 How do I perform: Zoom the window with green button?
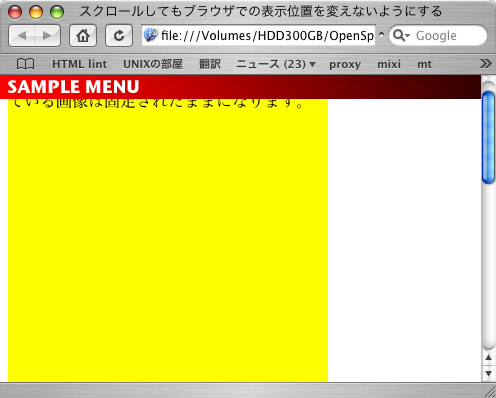[x=57, y=12]
